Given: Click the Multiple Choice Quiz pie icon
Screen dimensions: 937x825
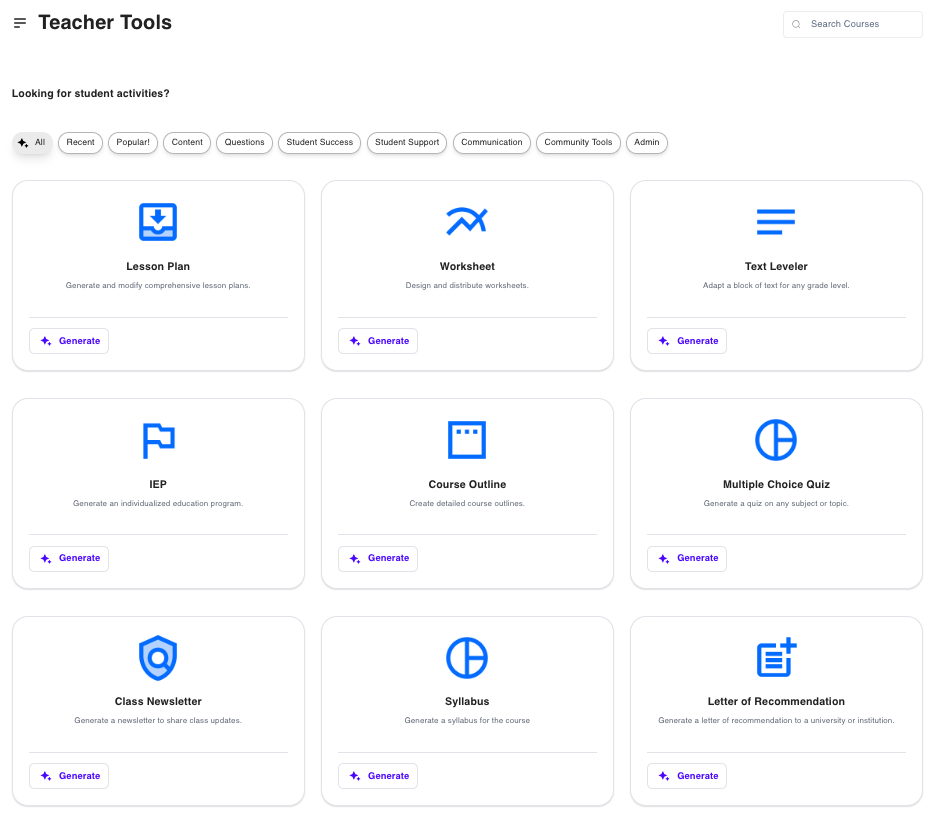Looking at the screenshot, I should [776, 439].
